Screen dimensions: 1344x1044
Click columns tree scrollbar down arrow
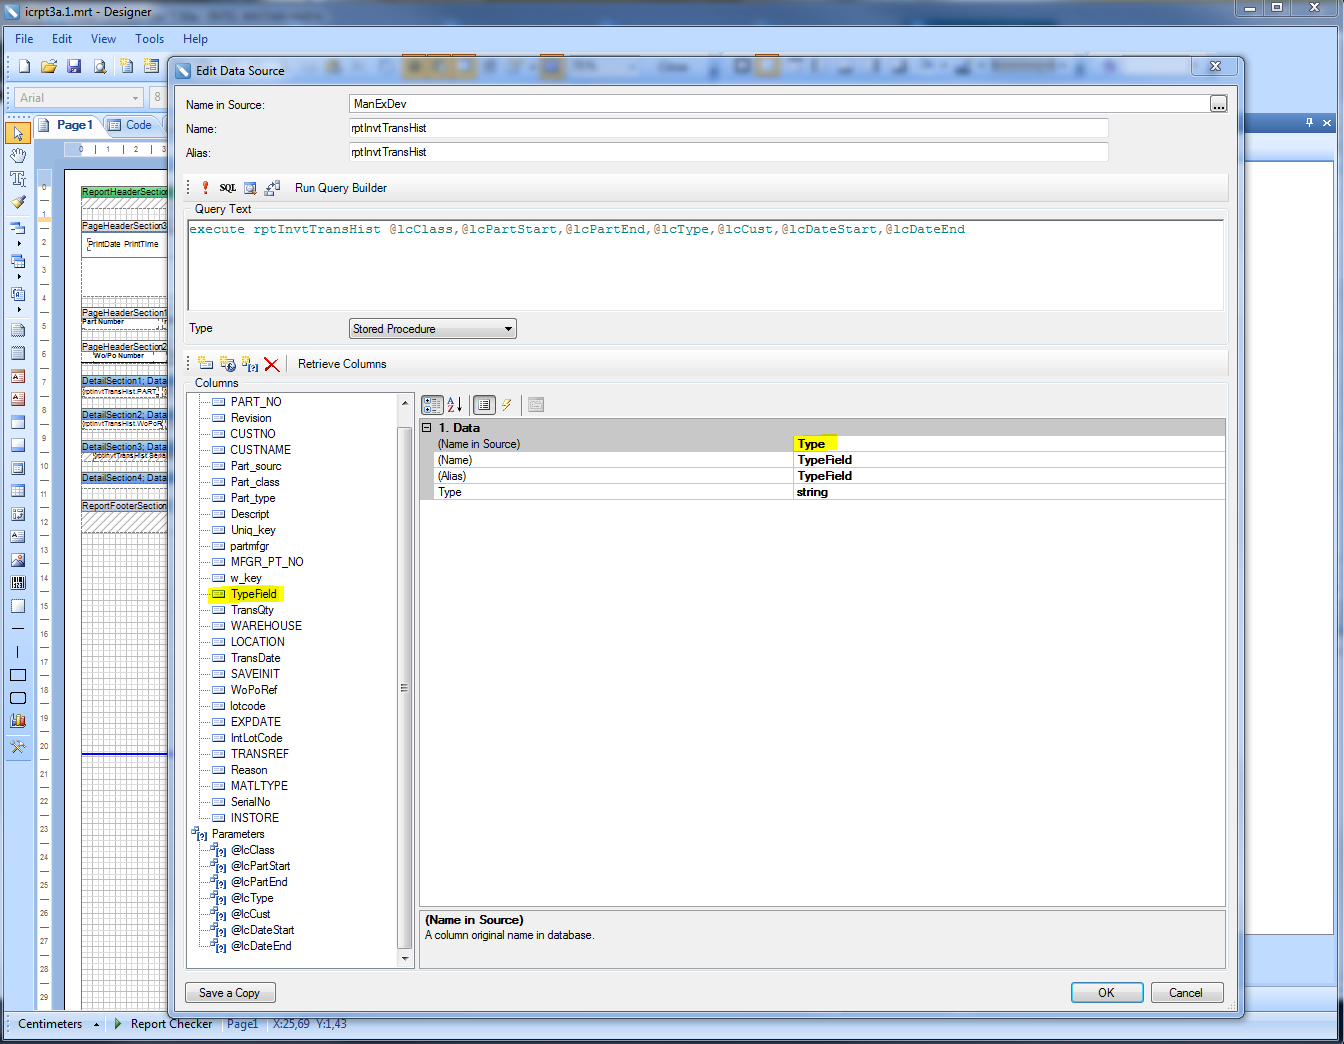[x=405, y=959]
